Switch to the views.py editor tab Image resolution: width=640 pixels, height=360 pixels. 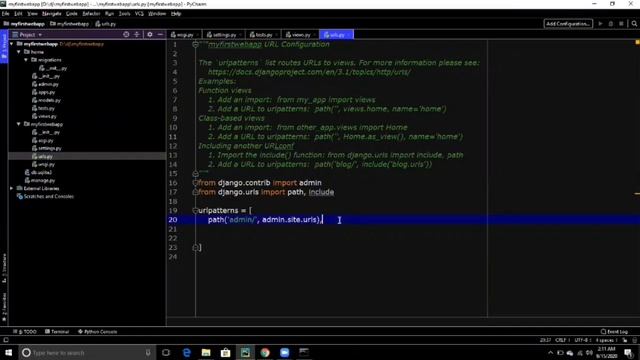(300, 35)
